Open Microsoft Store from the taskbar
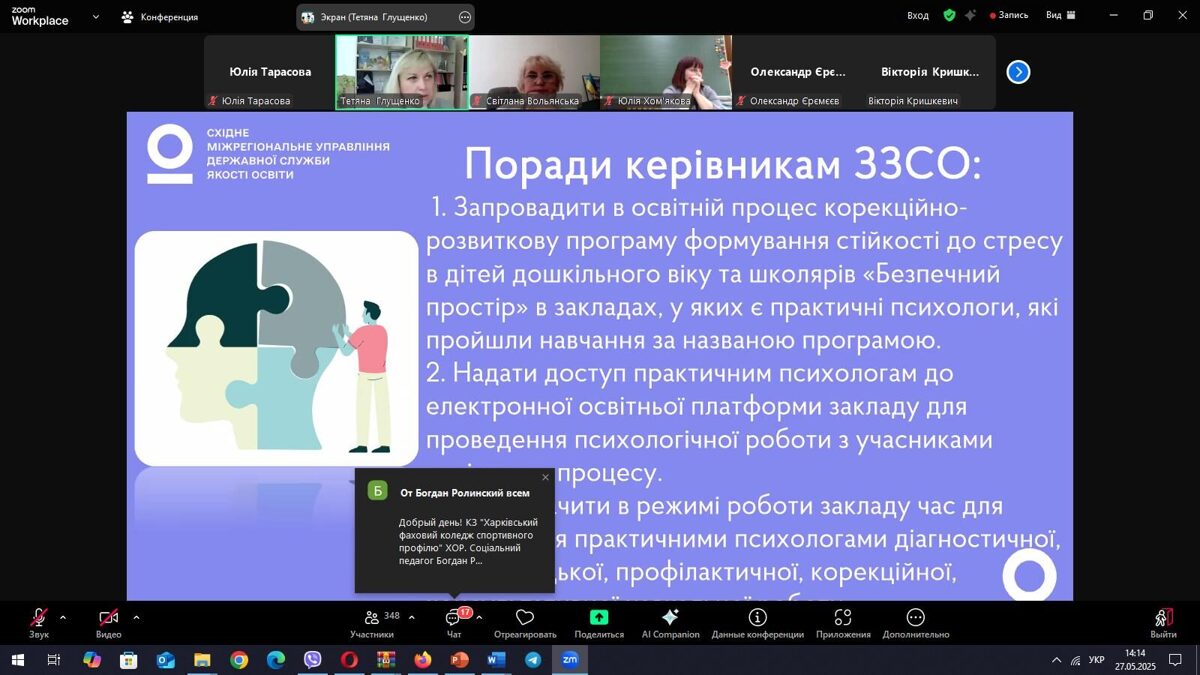 point(128,660)
